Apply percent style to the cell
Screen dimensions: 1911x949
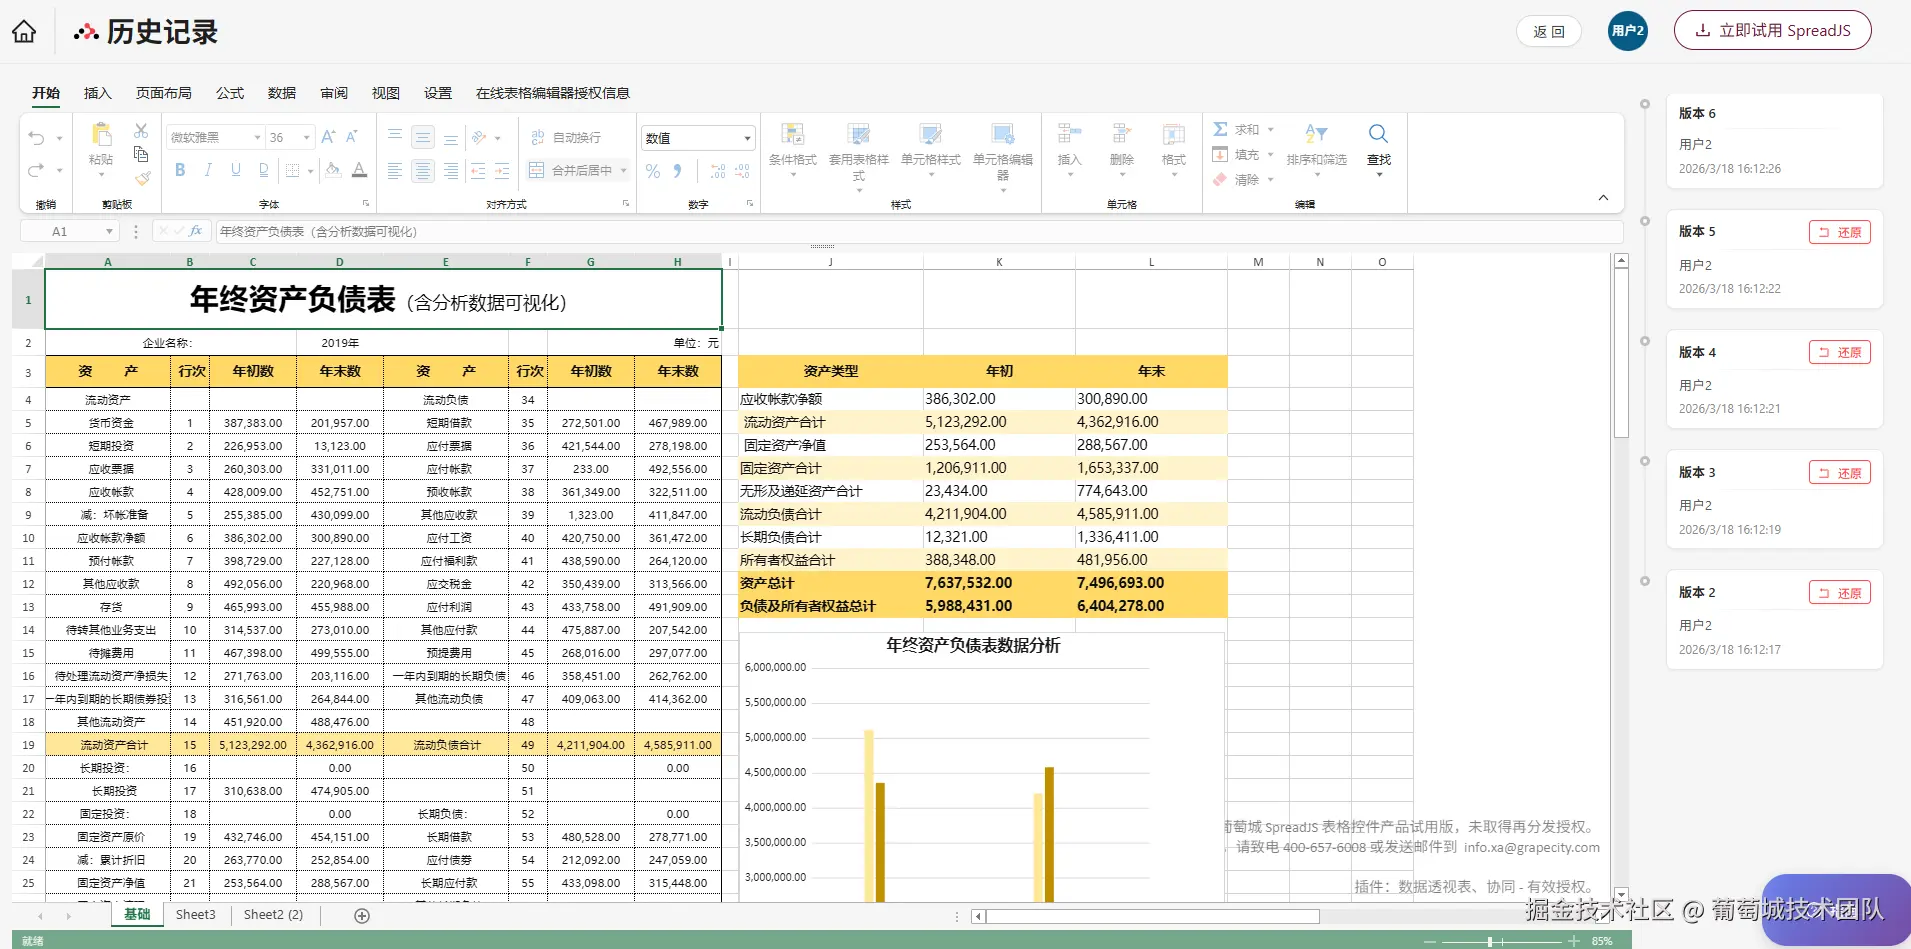(x=653, y=171)
